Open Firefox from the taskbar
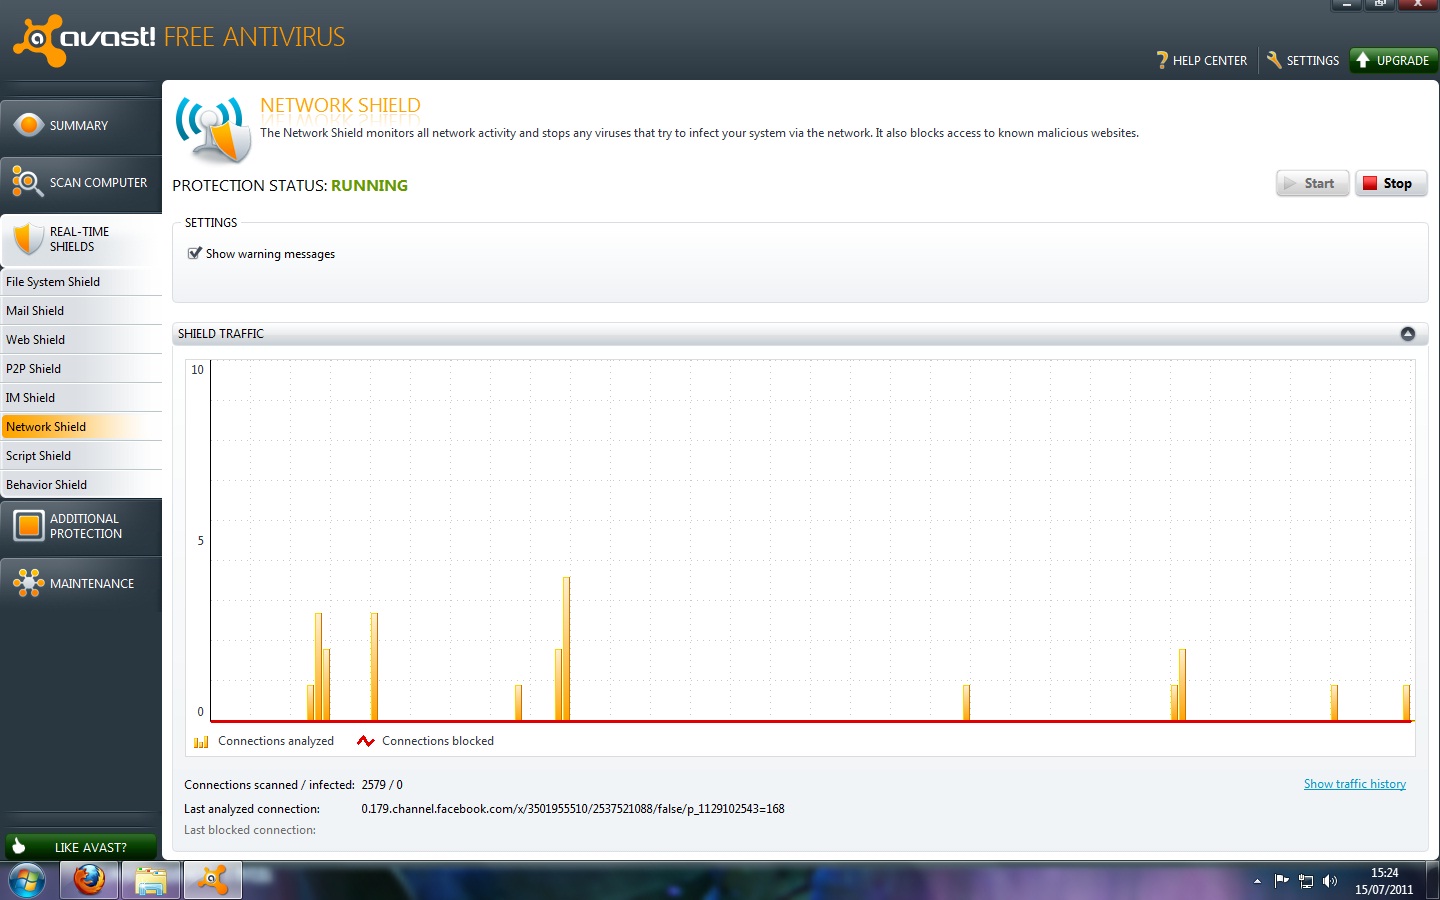Screen dimensions: 1440x900 tap(89, 881)
